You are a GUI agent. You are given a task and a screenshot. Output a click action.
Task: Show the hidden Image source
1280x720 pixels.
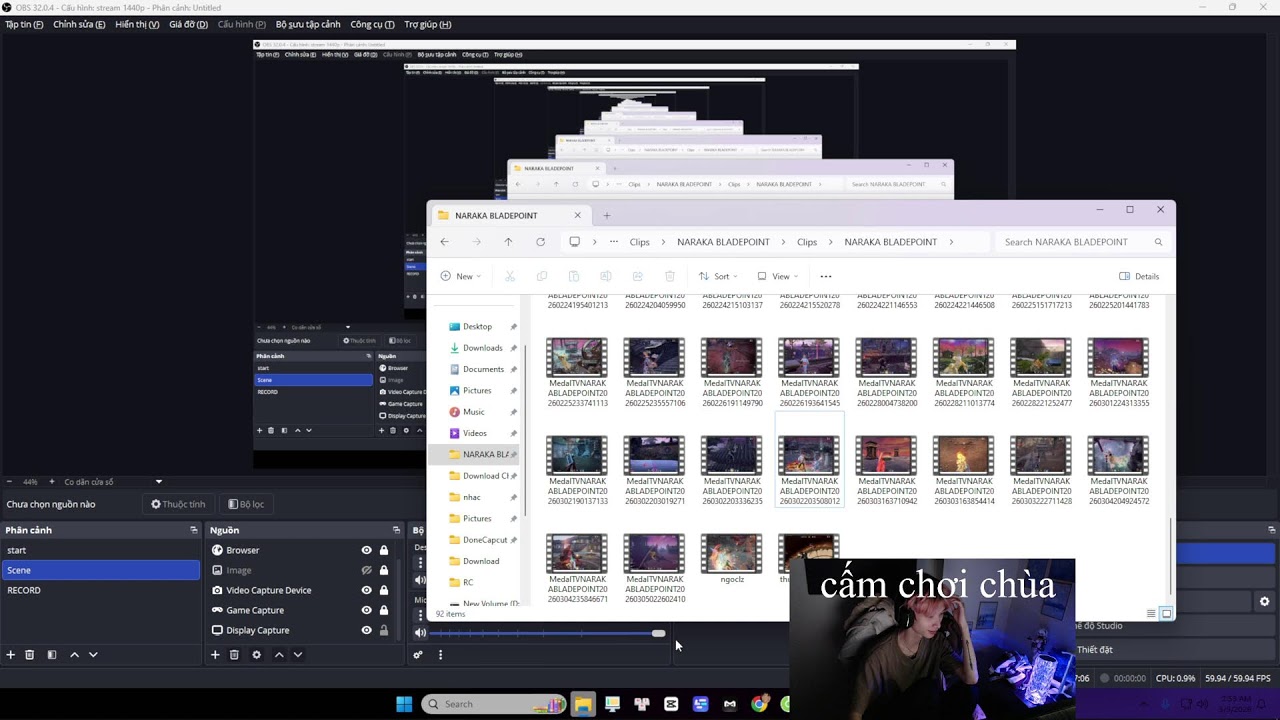point(366,570)
